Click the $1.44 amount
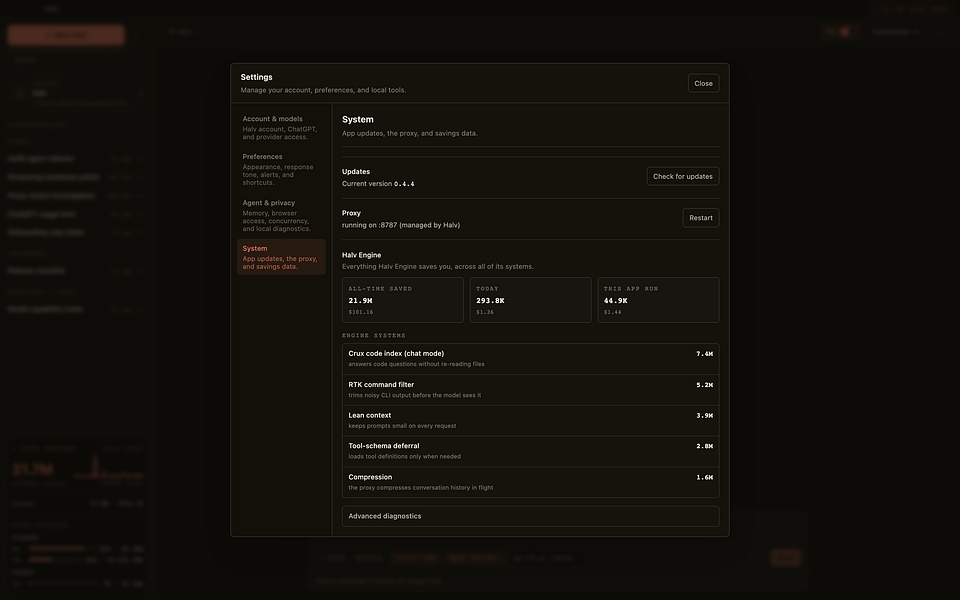The width and height of the screenshot is (960, 600). click(612, 312)
